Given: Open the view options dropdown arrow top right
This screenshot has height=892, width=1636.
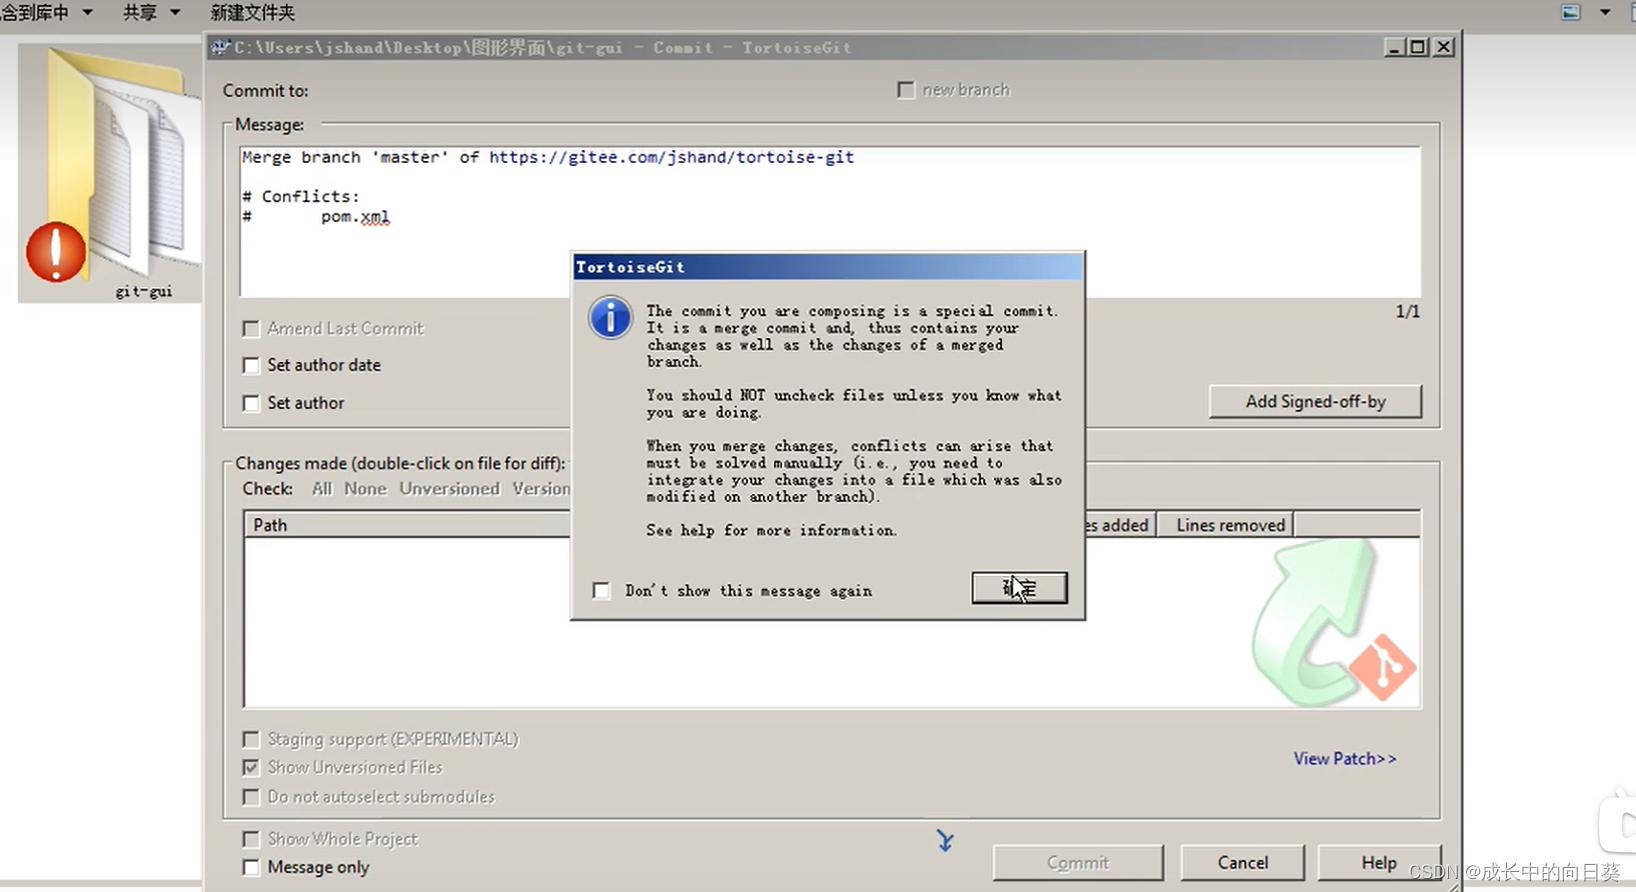Looking at the screenshot, I should (1605, 12).
